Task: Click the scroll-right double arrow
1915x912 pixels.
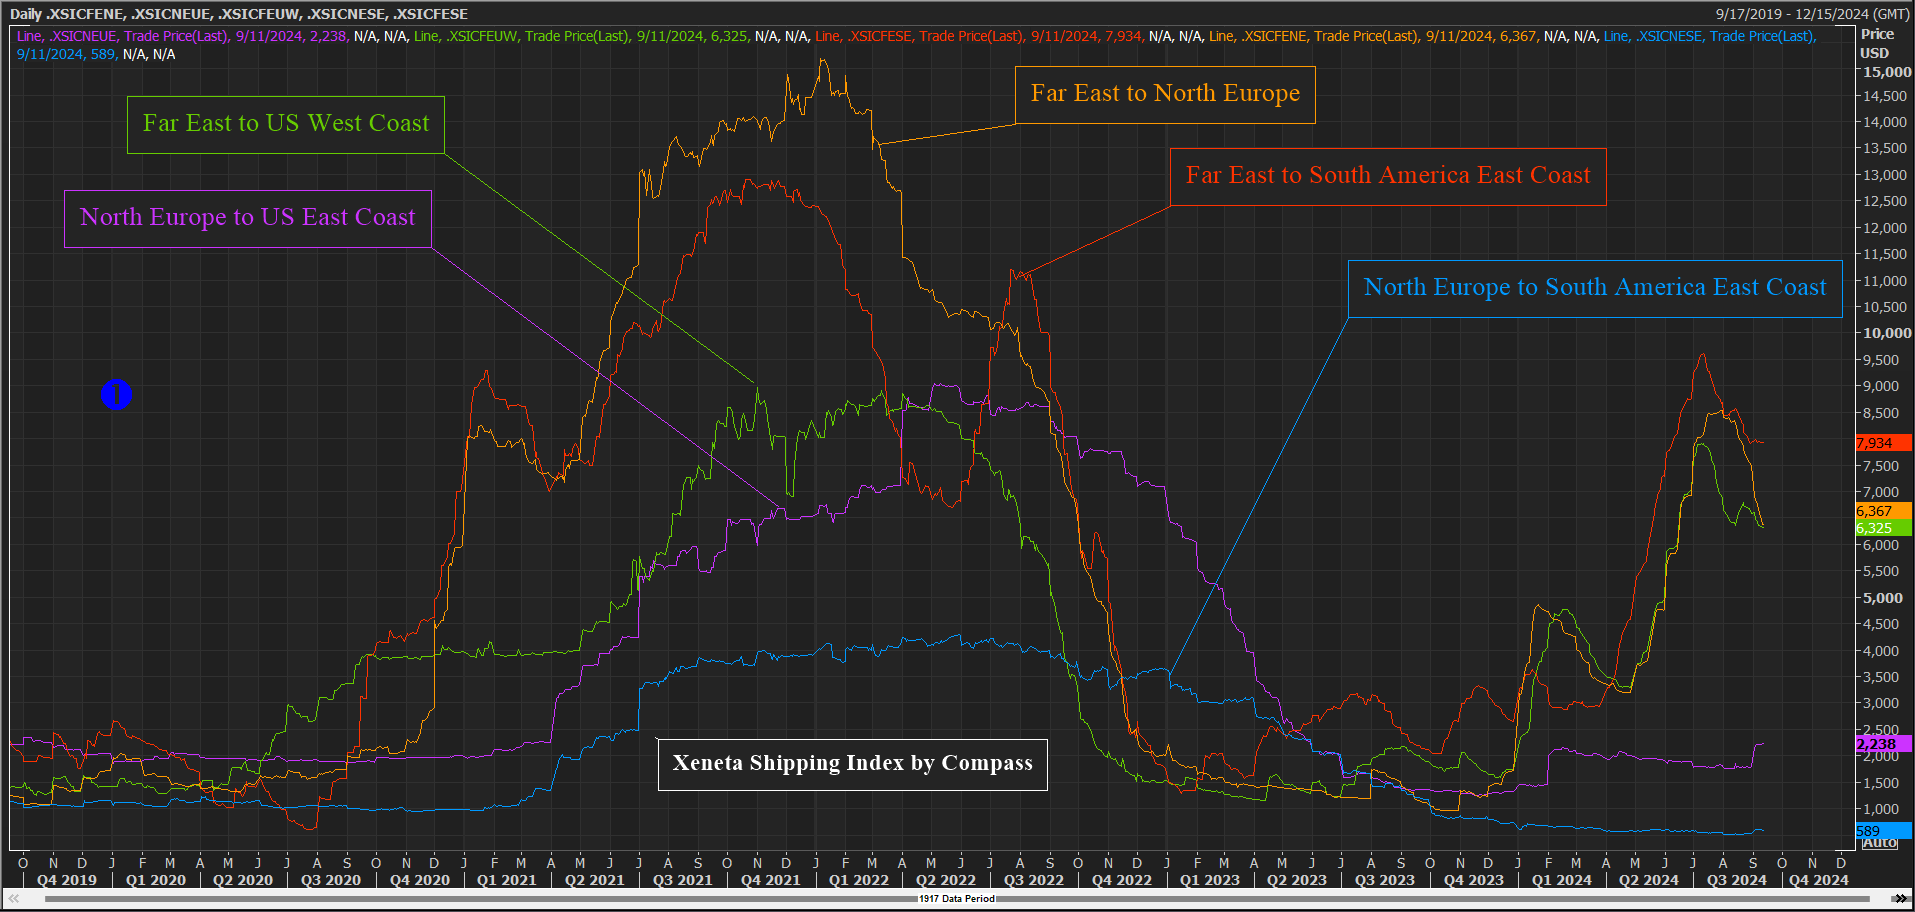Action: click(x=1900, y=898)
